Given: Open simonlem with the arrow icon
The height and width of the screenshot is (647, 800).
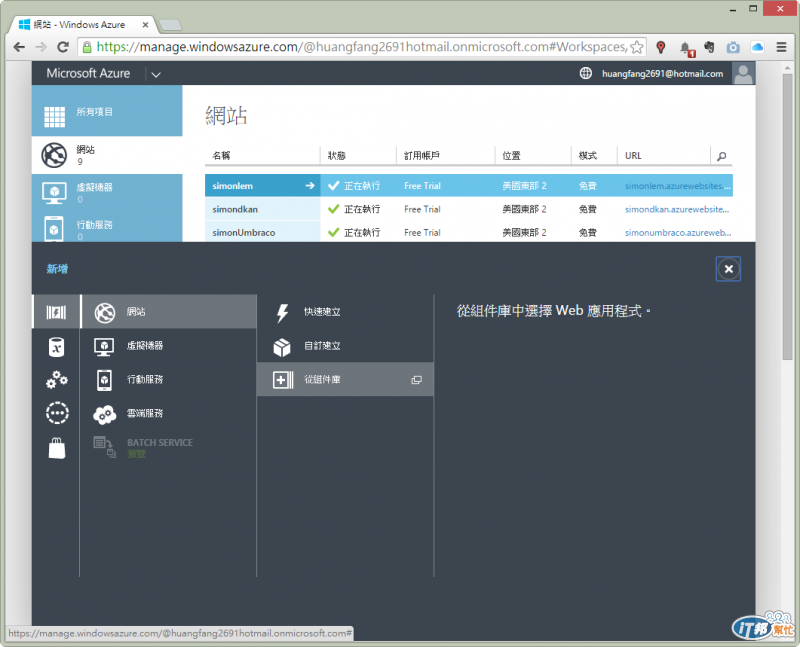Looking at the screenshot, I should [x=310, y=186].
